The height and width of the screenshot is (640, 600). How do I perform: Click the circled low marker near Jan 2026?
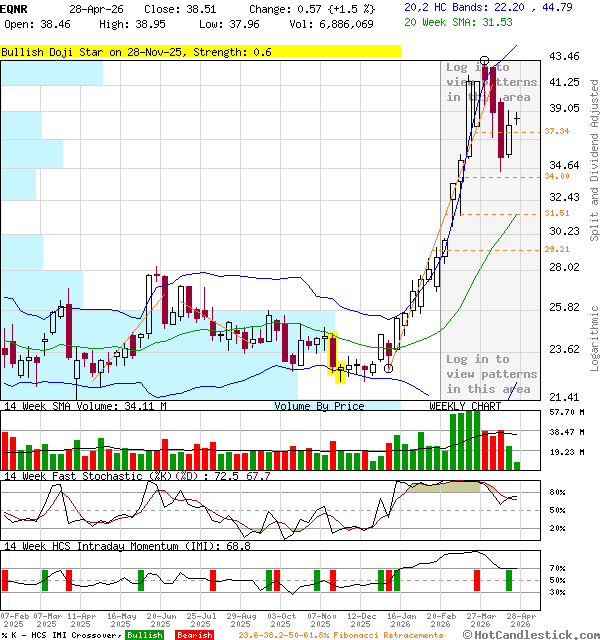point(388,368)
